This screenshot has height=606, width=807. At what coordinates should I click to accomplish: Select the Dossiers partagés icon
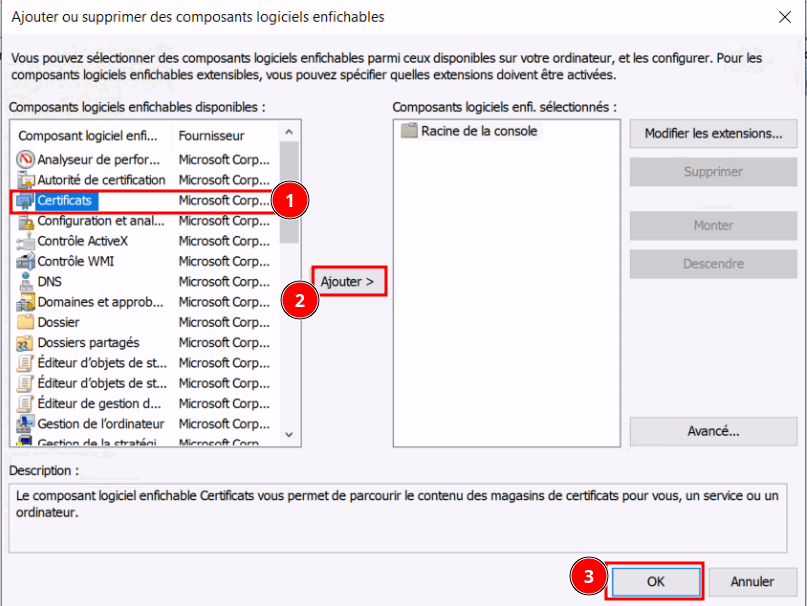26,343
